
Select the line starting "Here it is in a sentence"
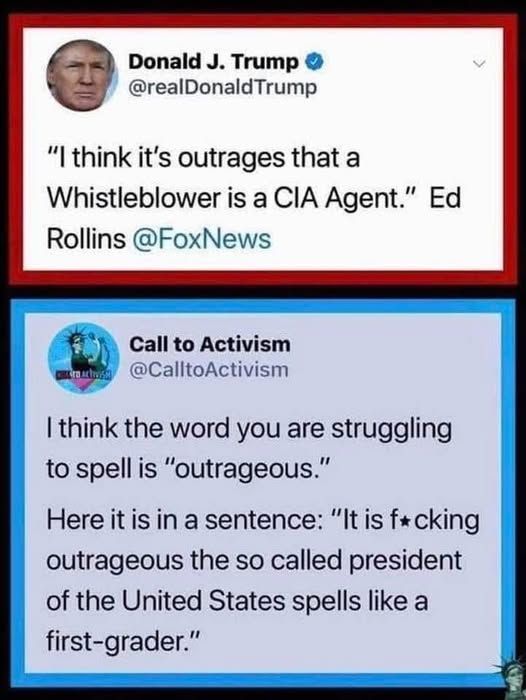pos(263,520)
